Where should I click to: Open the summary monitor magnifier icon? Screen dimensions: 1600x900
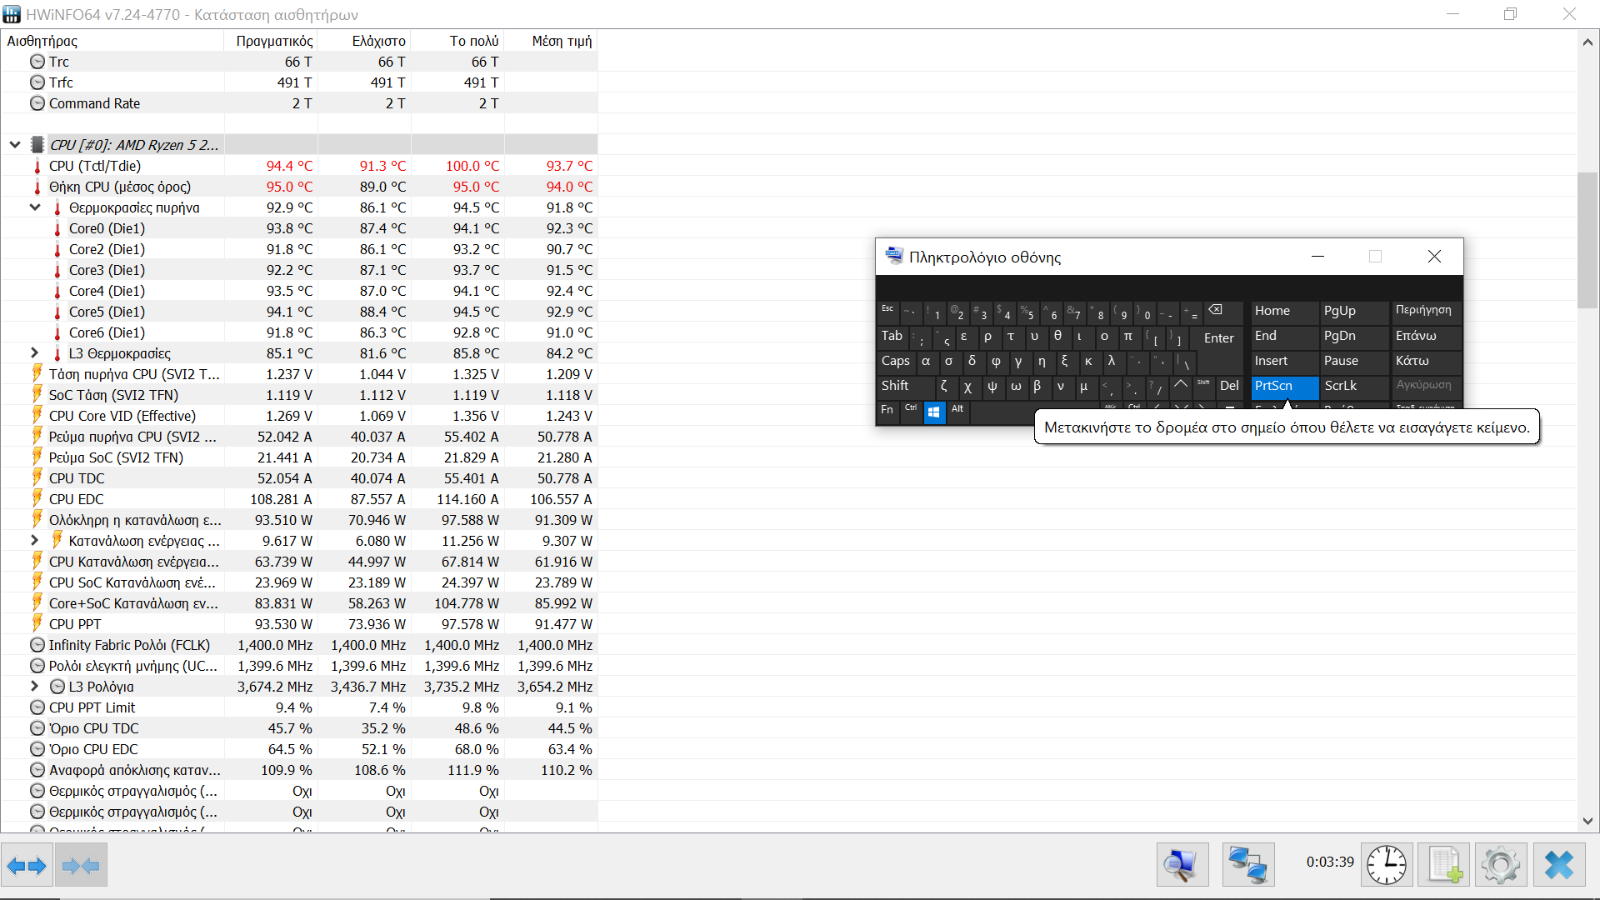(x=1182, y=865)
